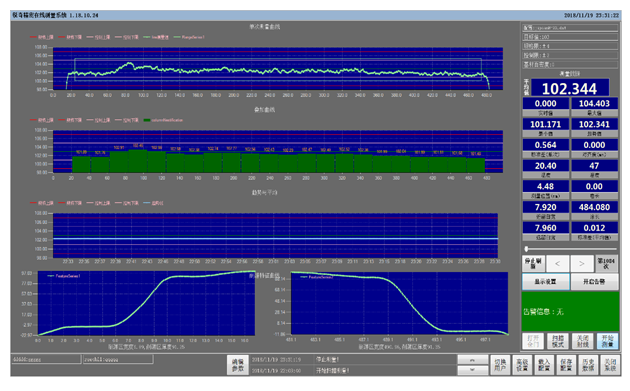The width and height of the screenshot is (630, 391).
Task: Go to next record with the > button
Action: pos(581,264)
